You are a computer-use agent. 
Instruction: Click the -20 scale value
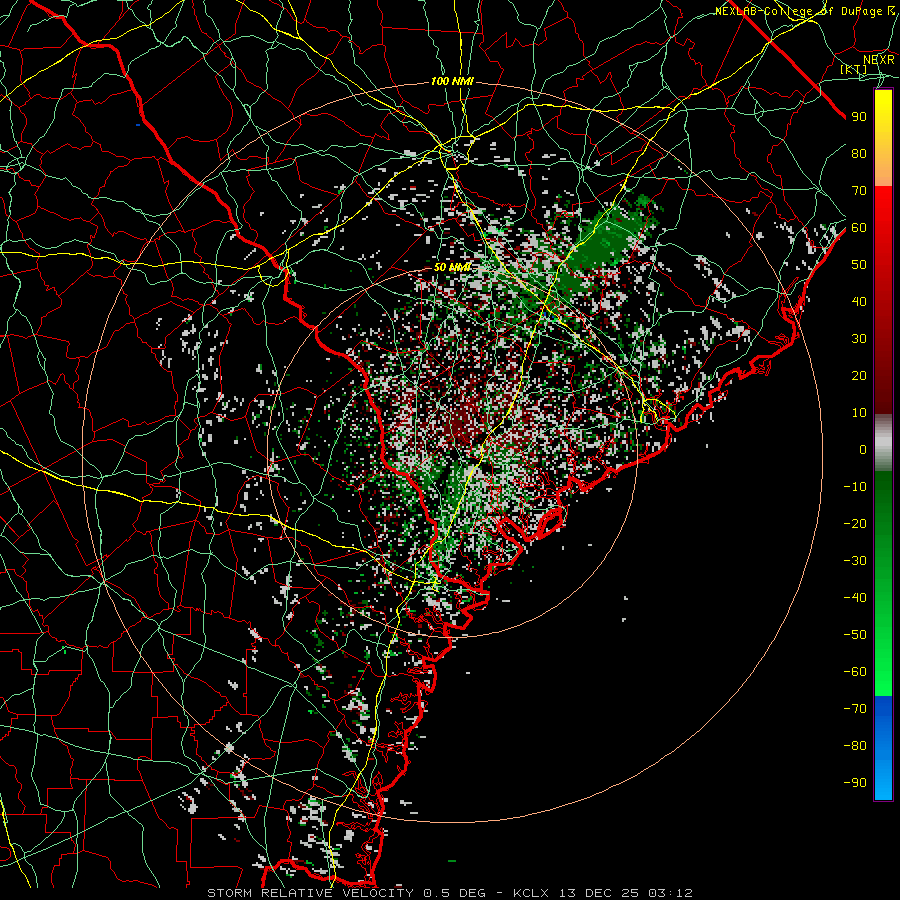(855, 523)
